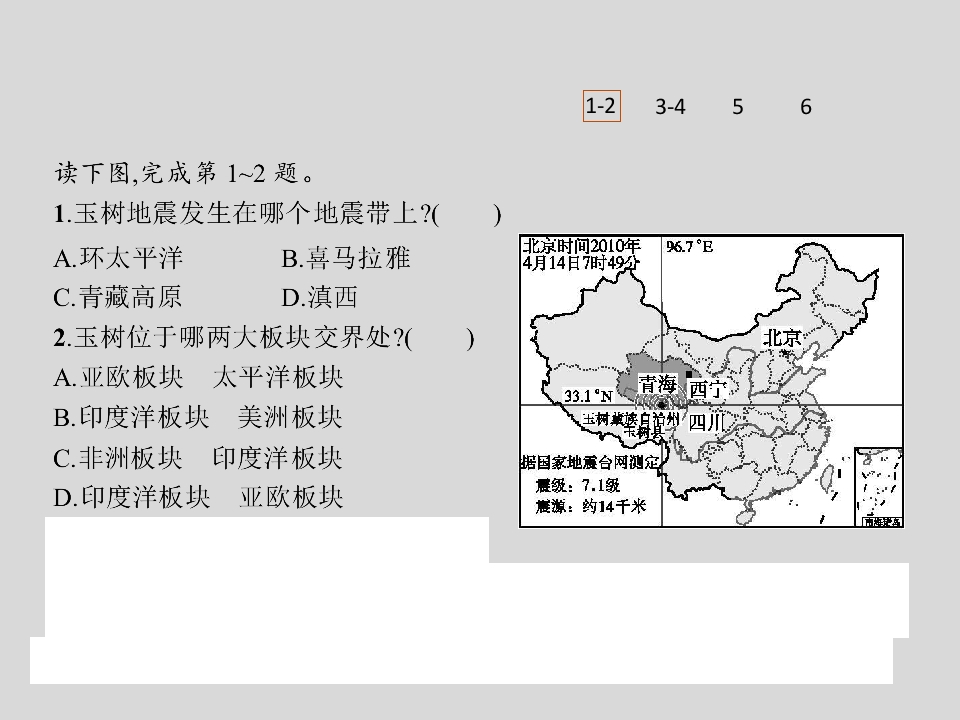The image size is (960, 720).
Task: Click the 四川 label on the map
Action: pyautogui.click(x=707, y=422)
